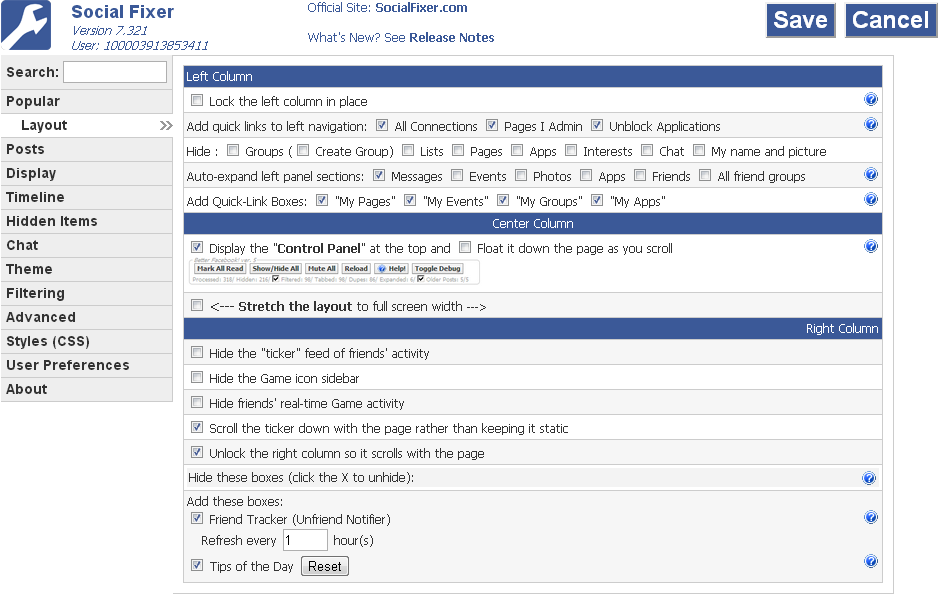Reset Tips of the Day
The width and height of the screenshot is (939, 595).
(325, 566)
